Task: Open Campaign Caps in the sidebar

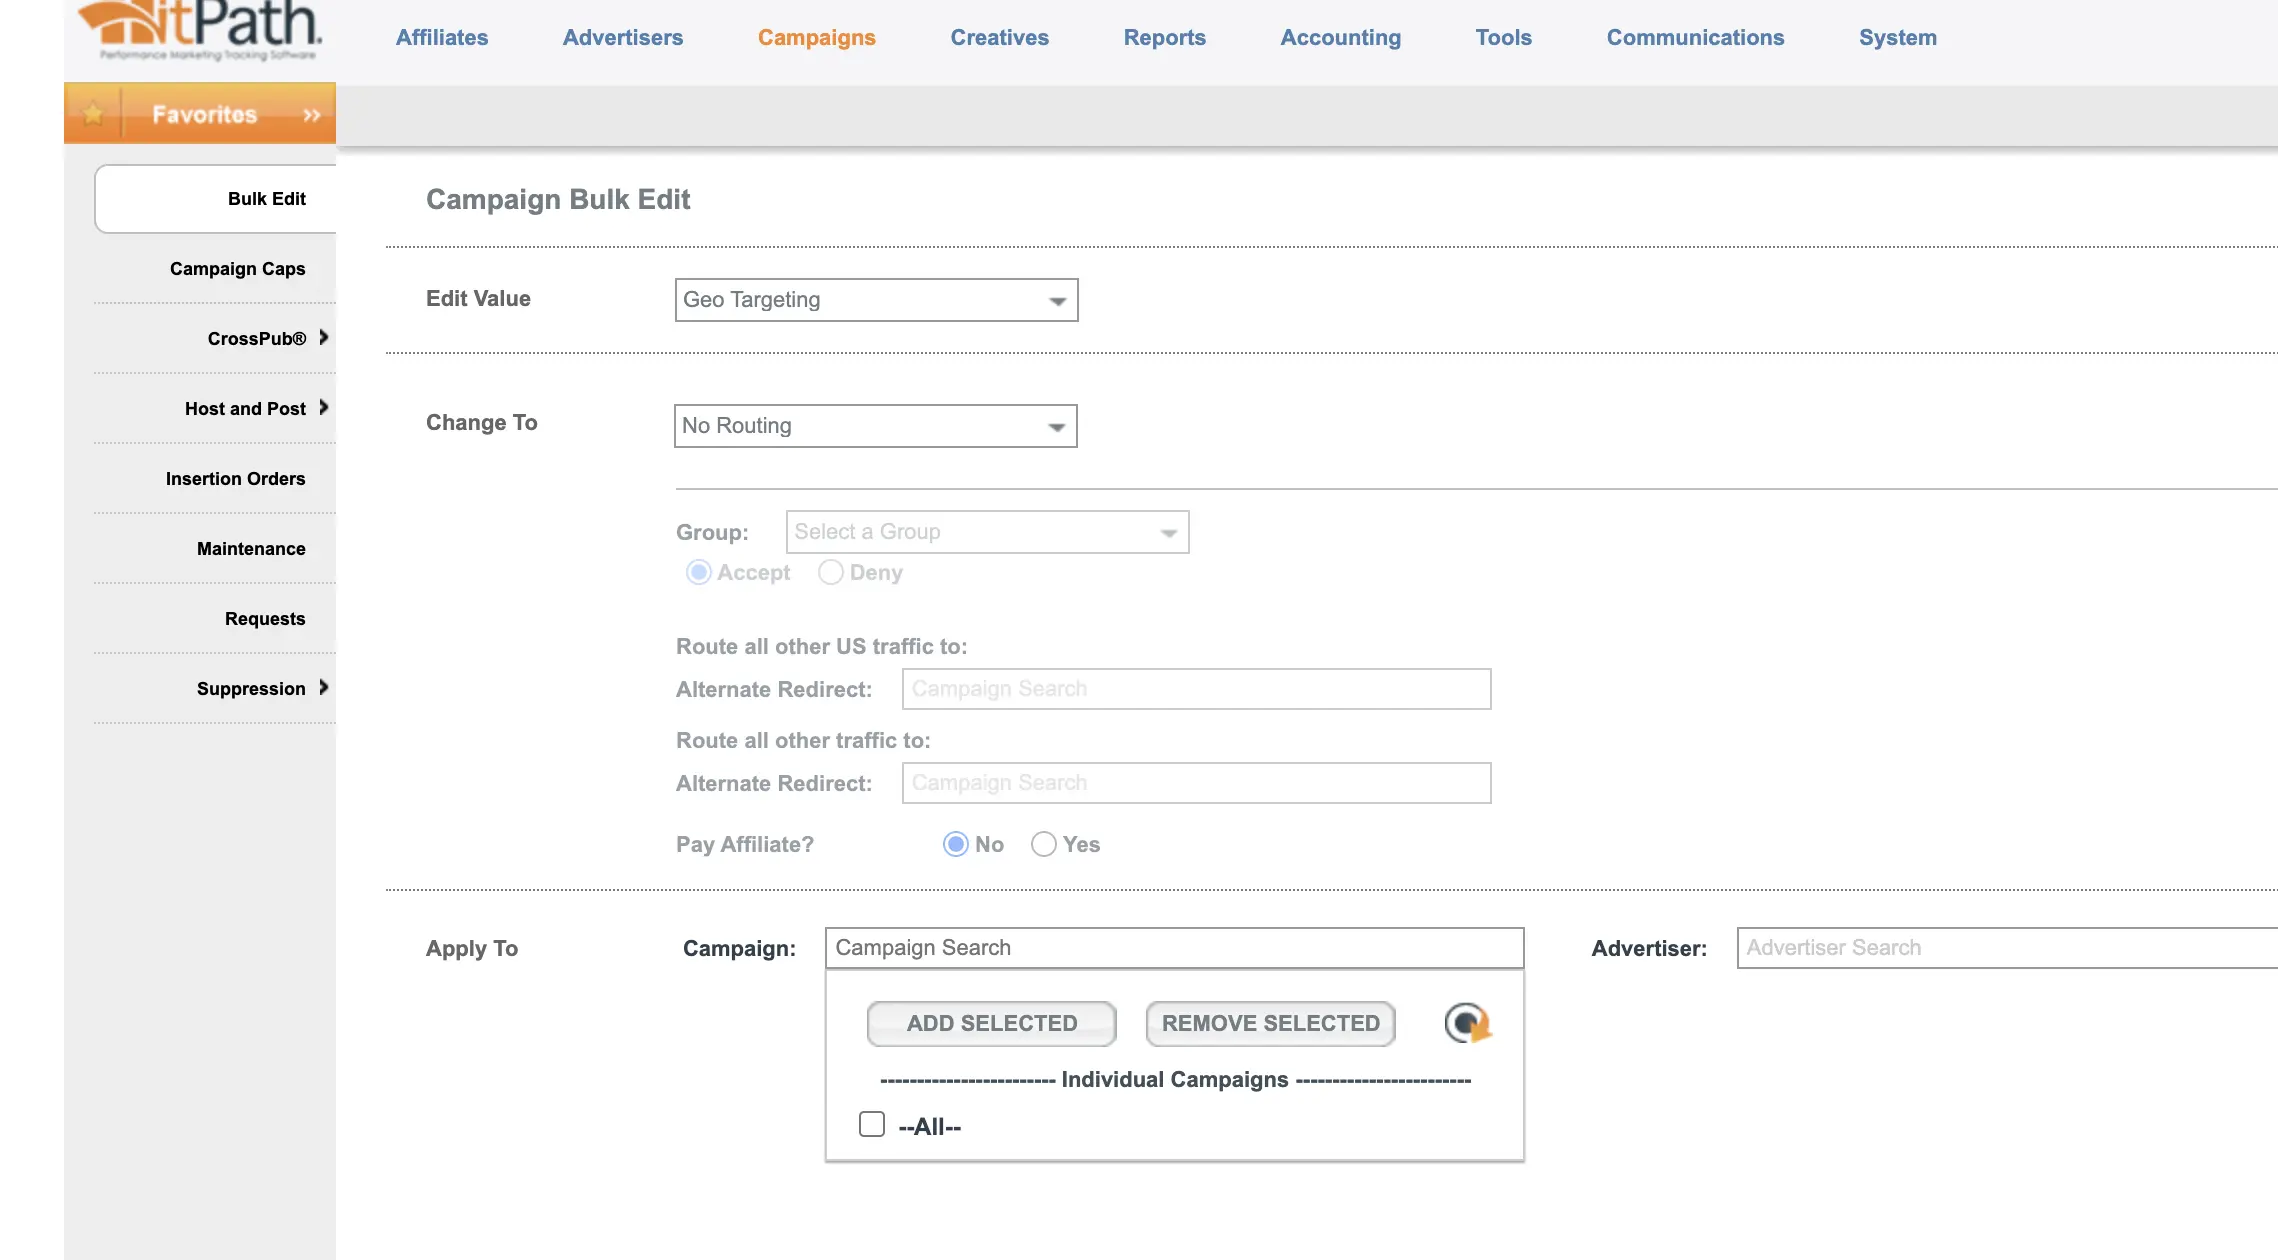Action: [237, 269]
